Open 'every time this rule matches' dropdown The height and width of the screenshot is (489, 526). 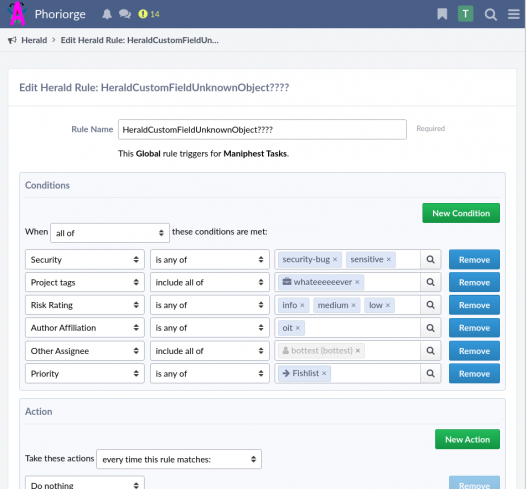coord(179,459)
